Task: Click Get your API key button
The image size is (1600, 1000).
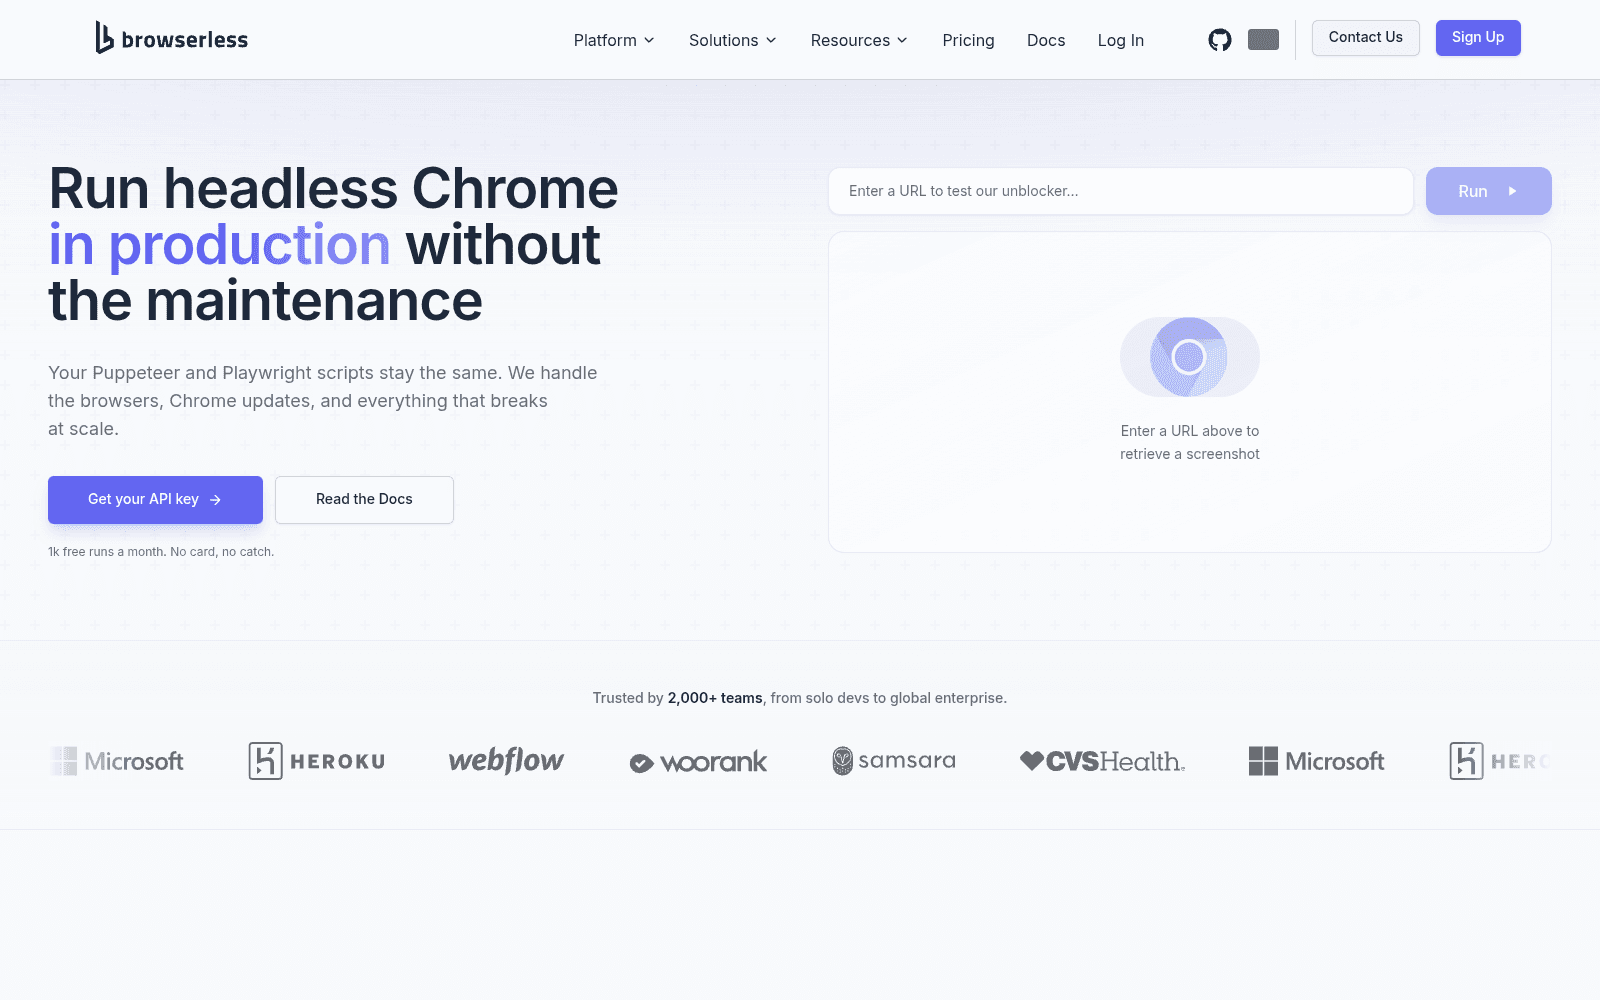Action: [x=155, y=499]
